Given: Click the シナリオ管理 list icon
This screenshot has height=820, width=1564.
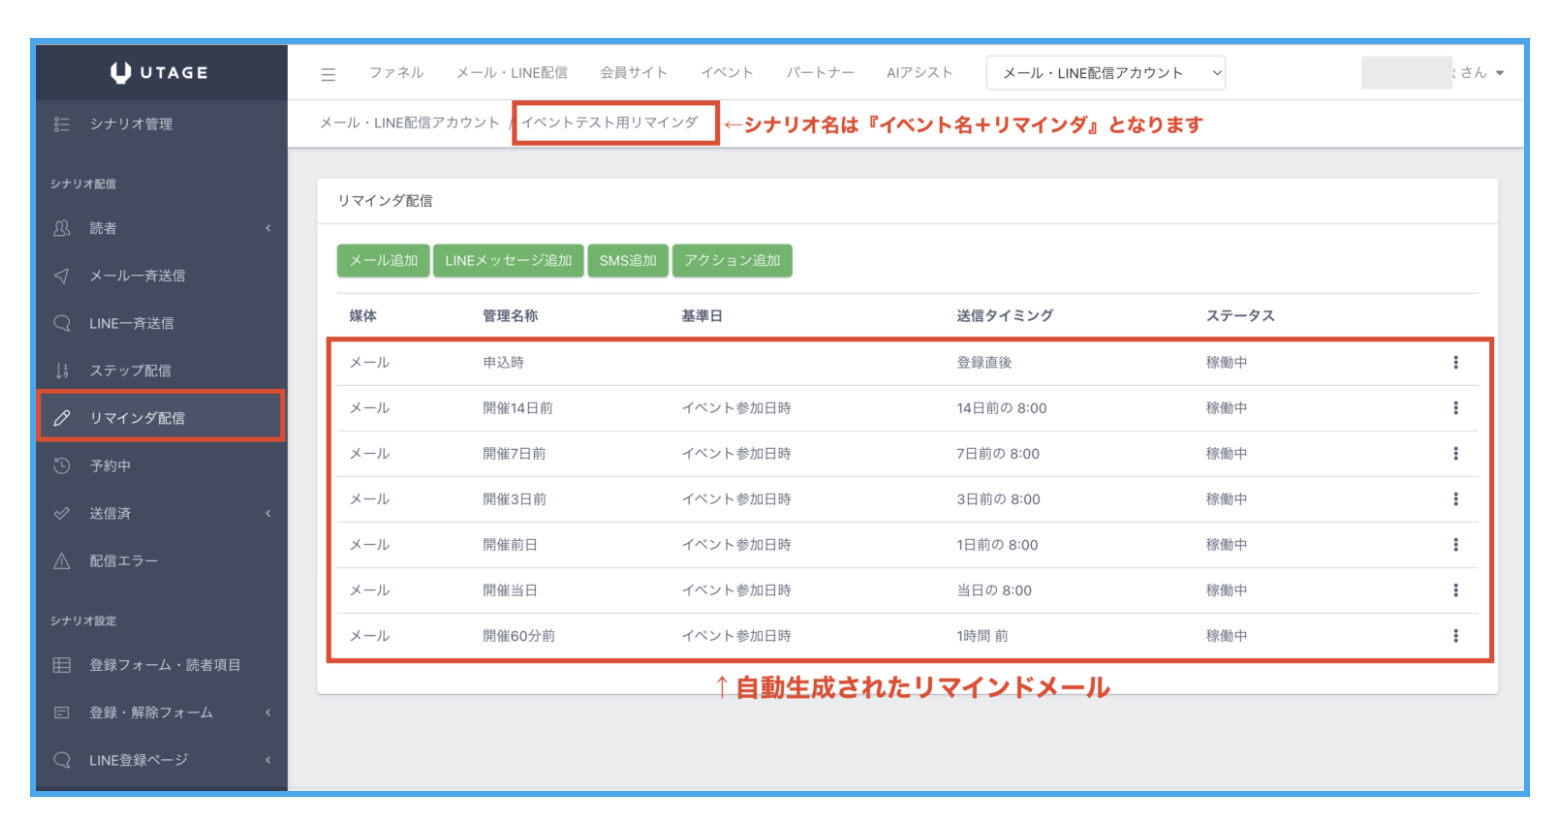Looking at the screenshot, I should pyautogui.click(x=62, y=124).
